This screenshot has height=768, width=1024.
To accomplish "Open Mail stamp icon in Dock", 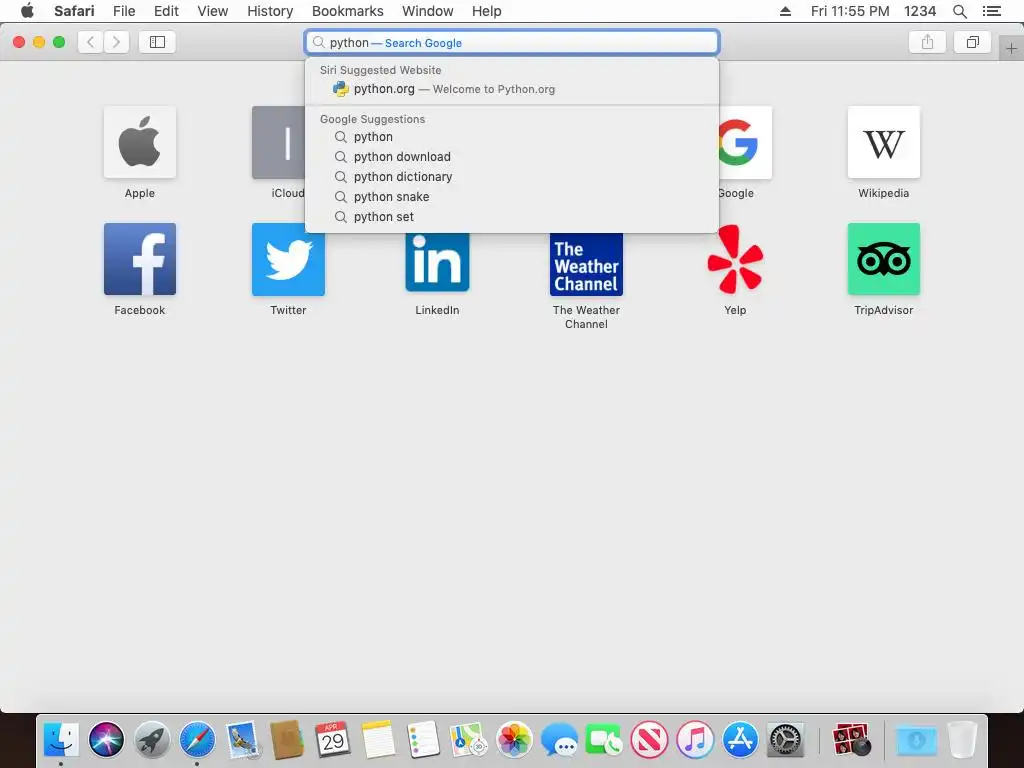I will click(242, 740).
